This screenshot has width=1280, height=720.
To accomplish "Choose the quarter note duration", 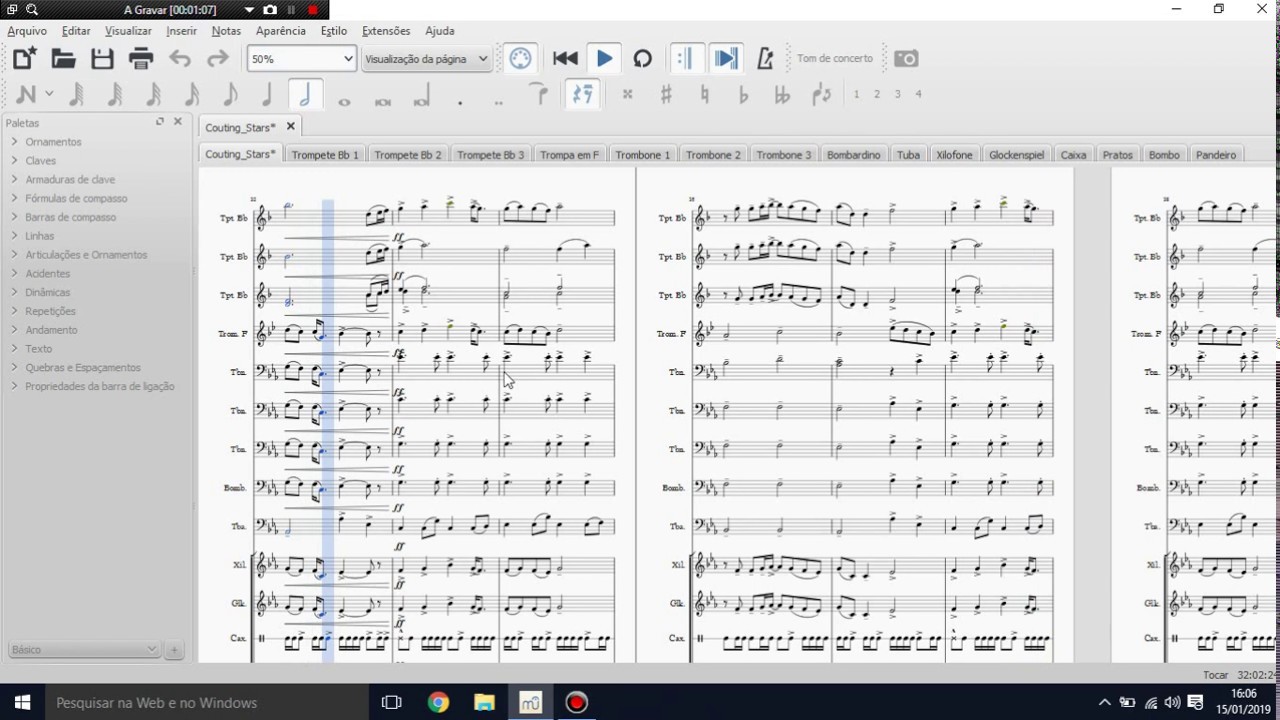I will (x=267, y=95).
